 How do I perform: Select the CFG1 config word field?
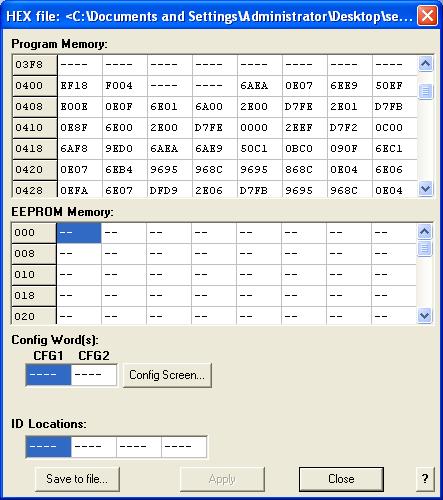[x=49, y=375]
